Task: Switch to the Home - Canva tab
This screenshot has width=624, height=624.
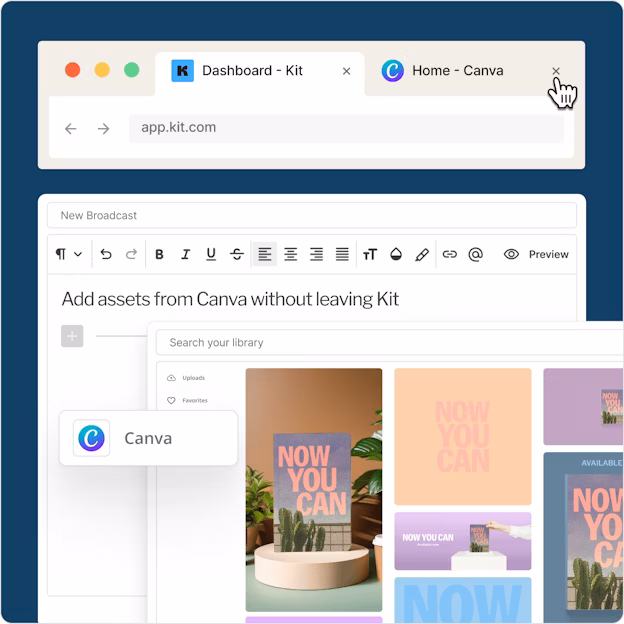Action: (456, 71)
